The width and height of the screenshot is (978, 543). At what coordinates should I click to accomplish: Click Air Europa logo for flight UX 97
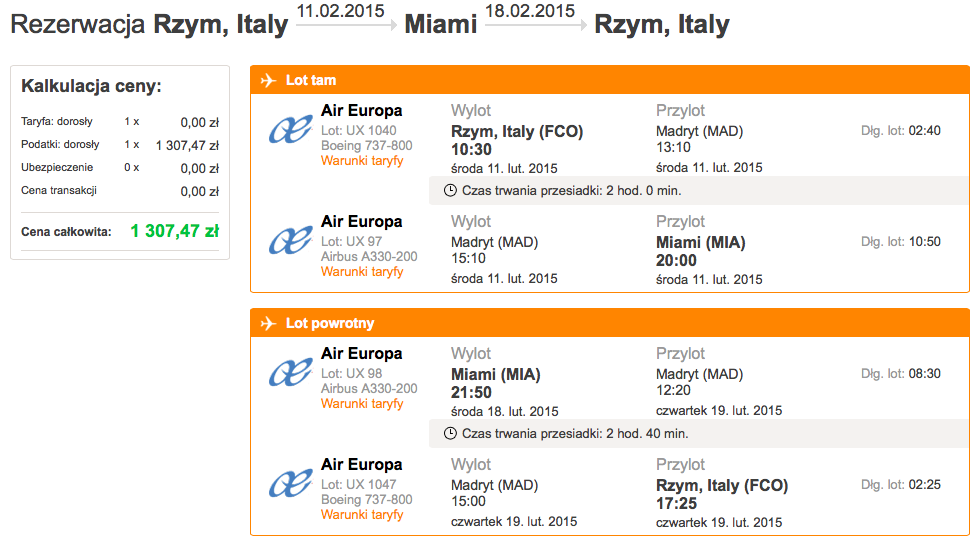point(290,241)
